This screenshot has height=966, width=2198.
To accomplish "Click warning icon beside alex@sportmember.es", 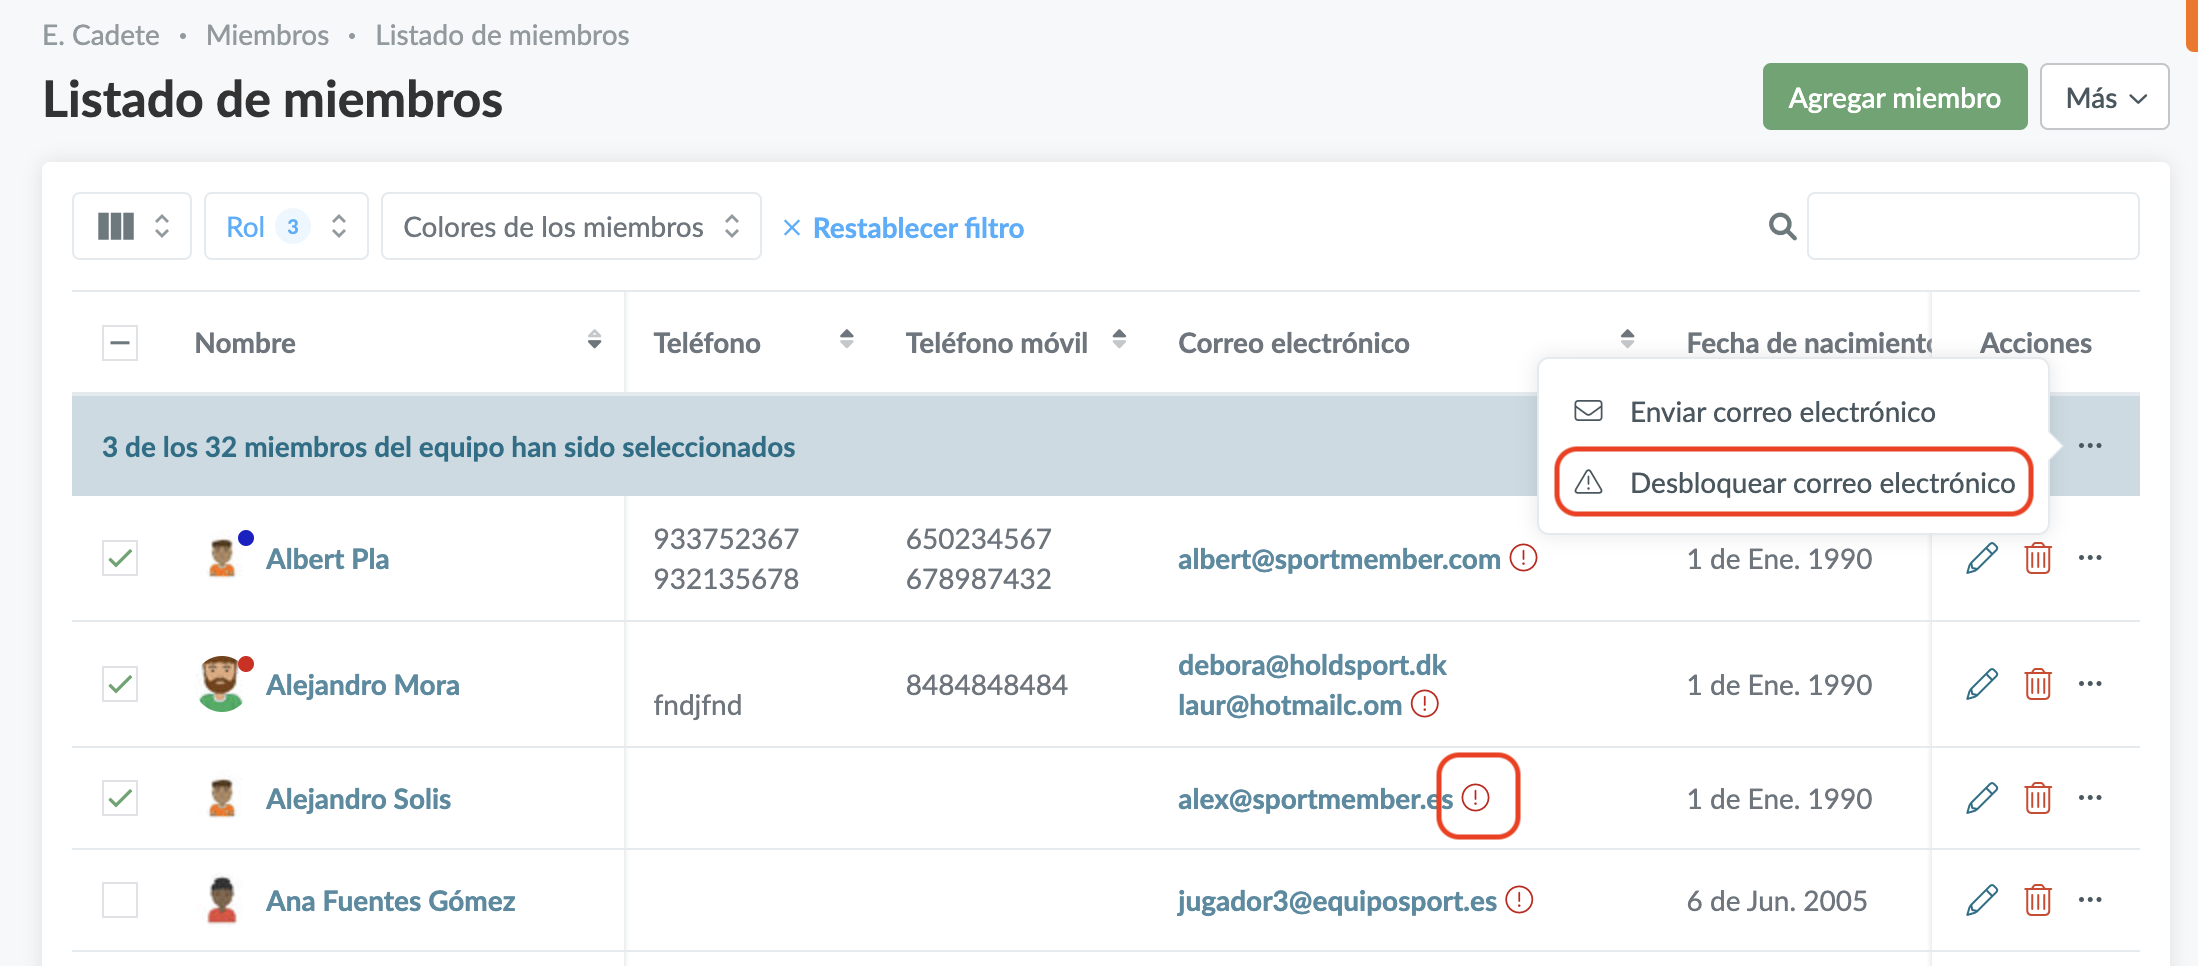I will (1476, 797).
